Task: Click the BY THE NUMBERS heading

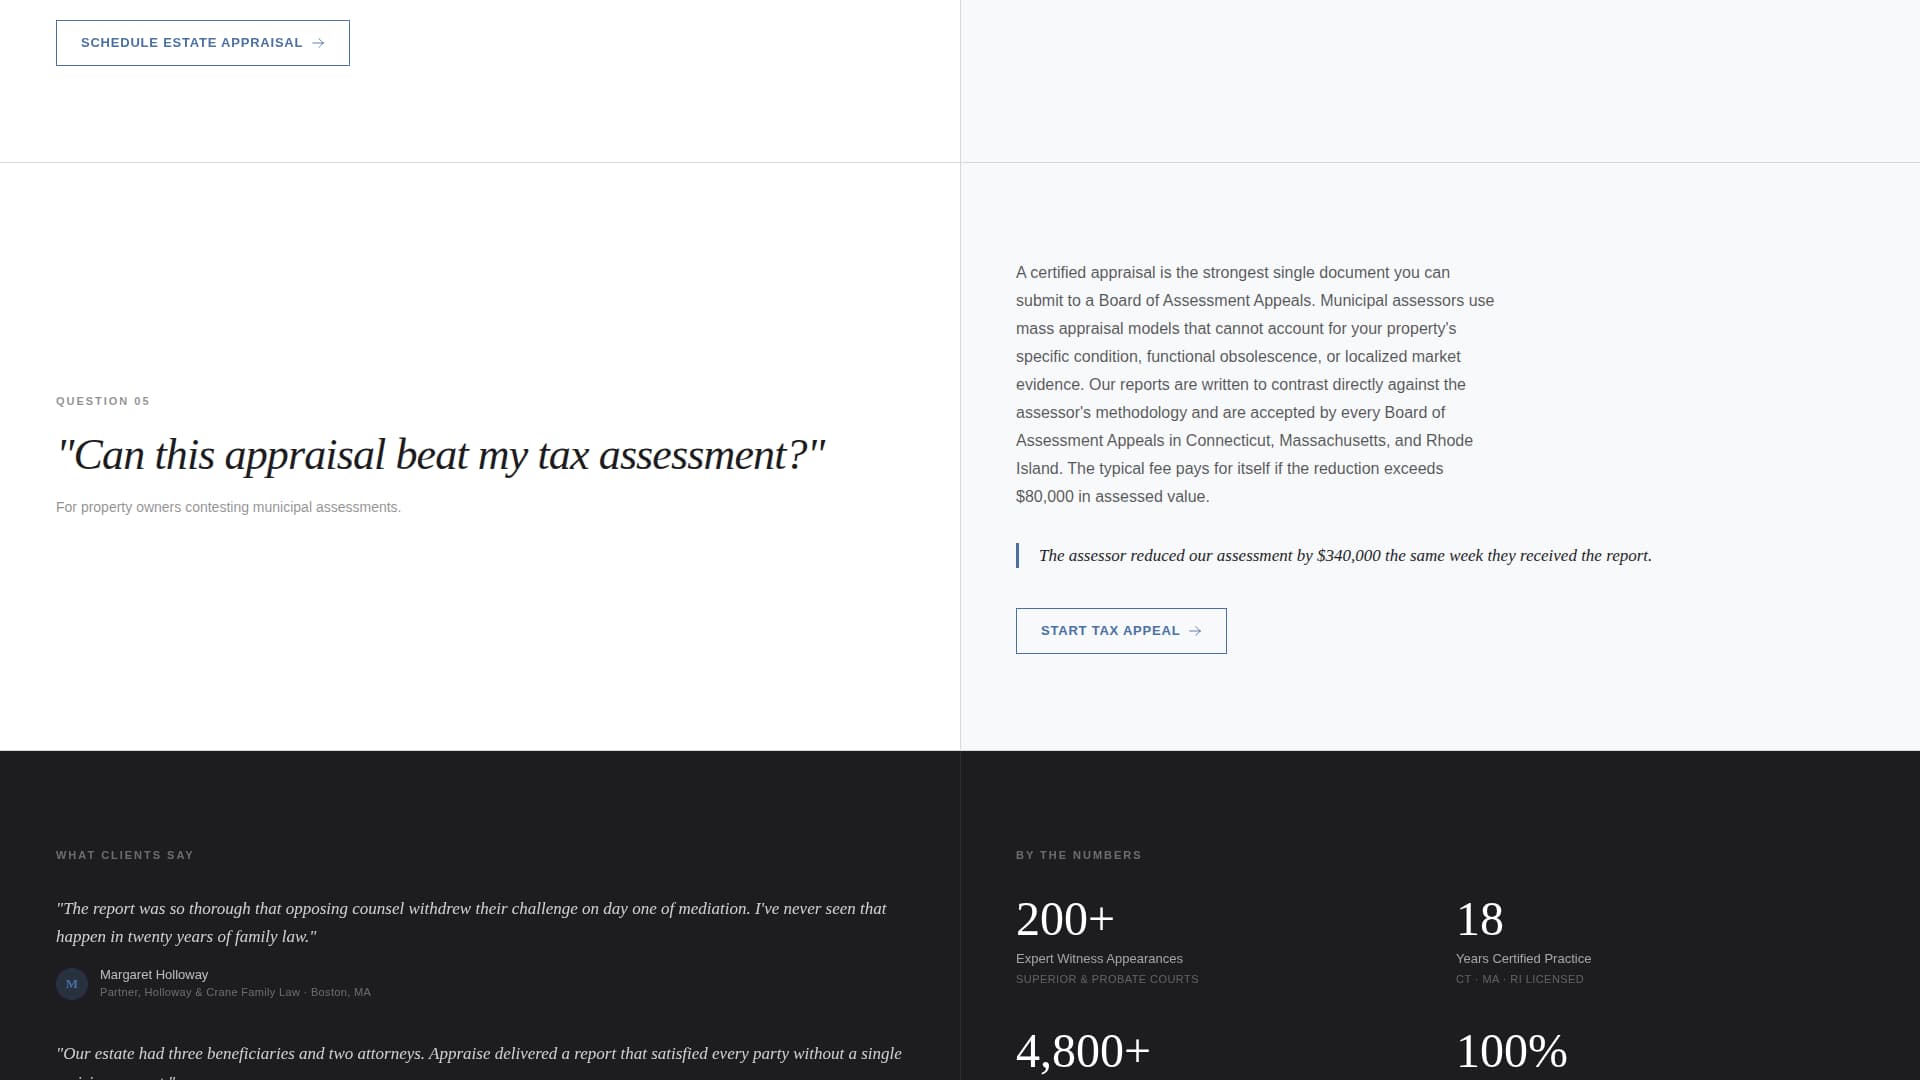Action: (1078, 855)
